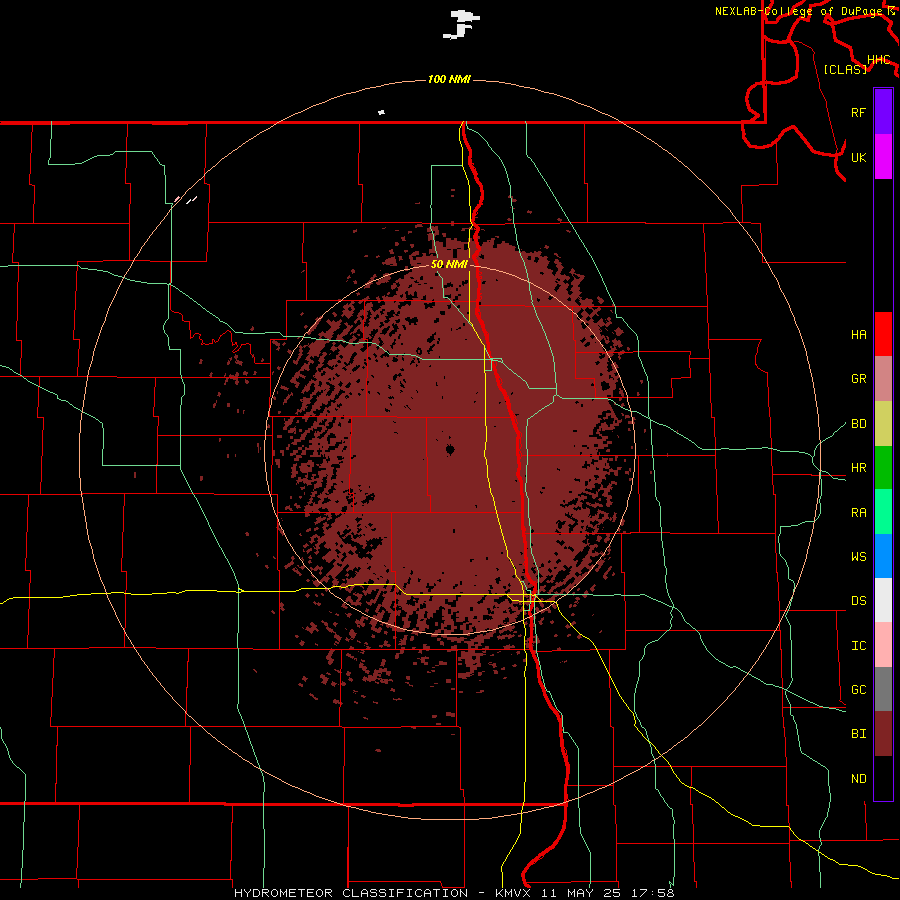Pick the WS blue legend swatch
The image size is (900, 900).
click(x=883, y=556)
